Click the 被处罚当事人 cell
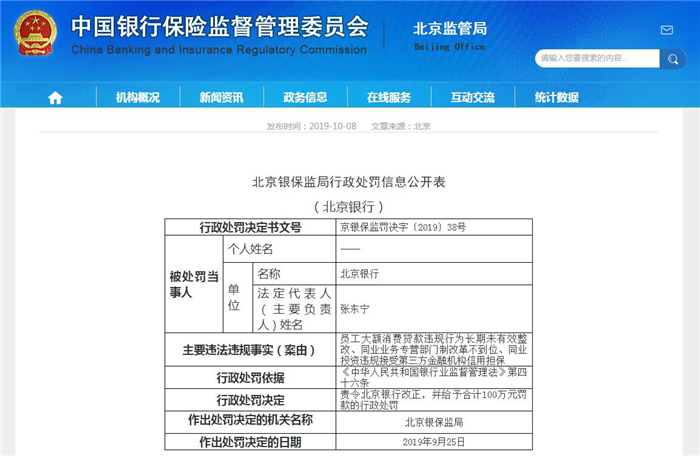This screenshot has width=700, height=456. coord(194,284)
